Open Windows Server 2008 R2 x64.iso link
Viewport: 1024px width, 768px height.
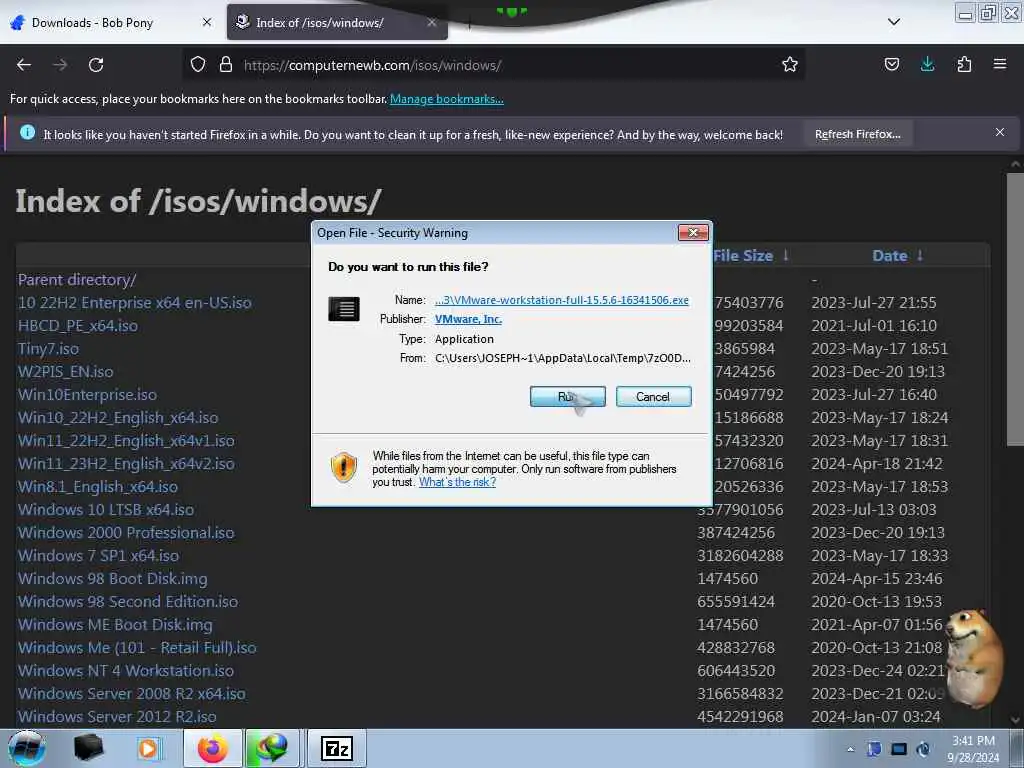point(132,694)
